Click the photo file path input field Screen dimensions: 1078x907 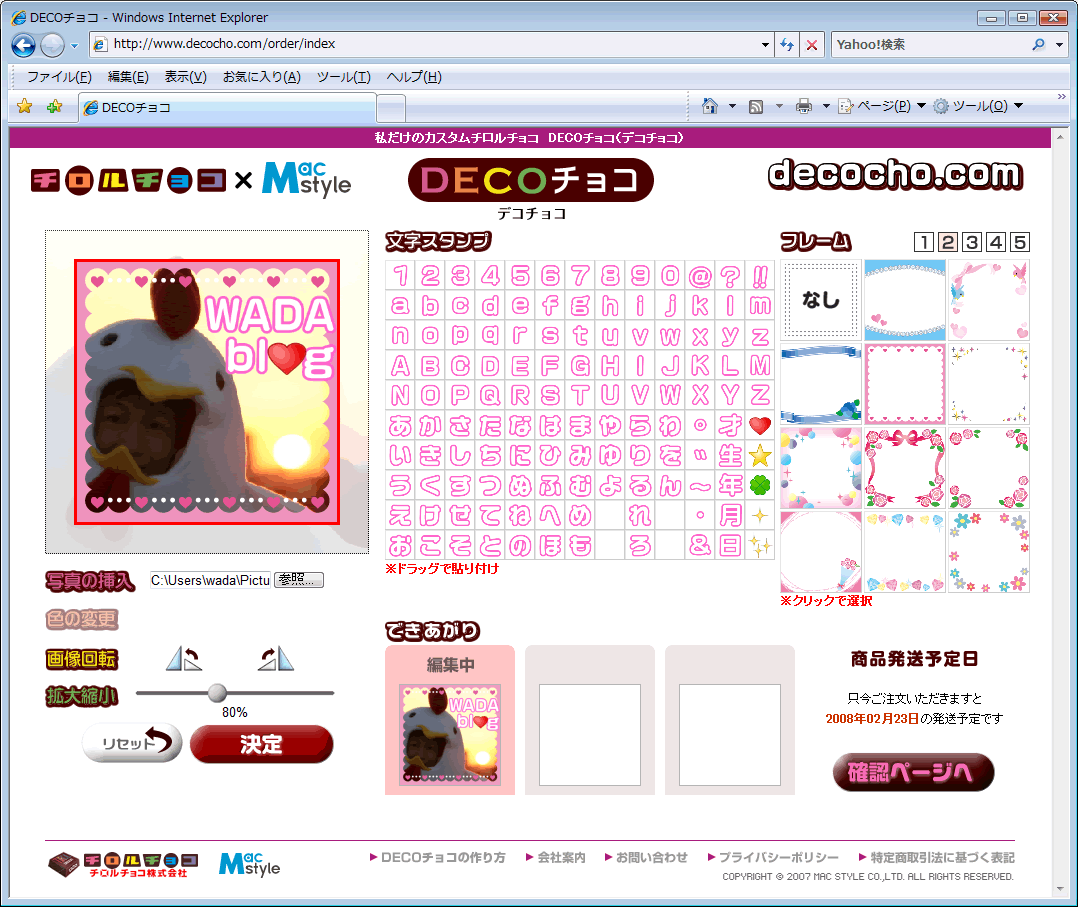[210, 580]
